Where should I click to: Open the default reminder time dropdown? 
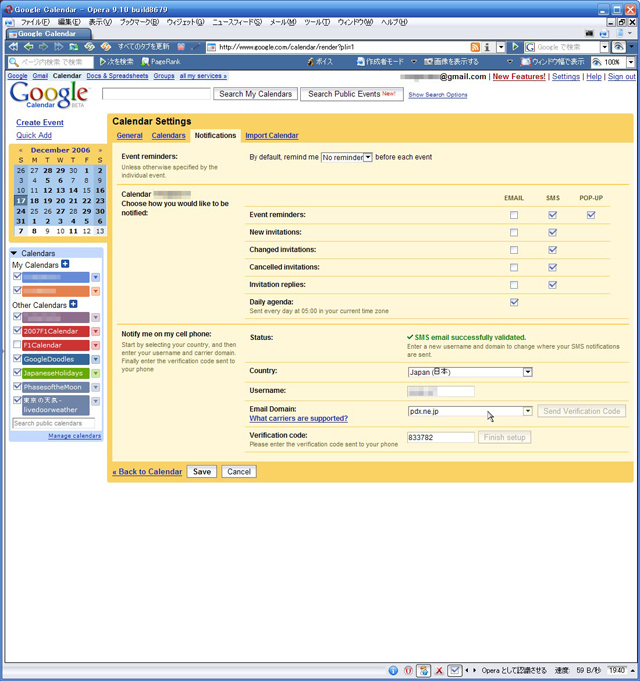coord(346,157)
